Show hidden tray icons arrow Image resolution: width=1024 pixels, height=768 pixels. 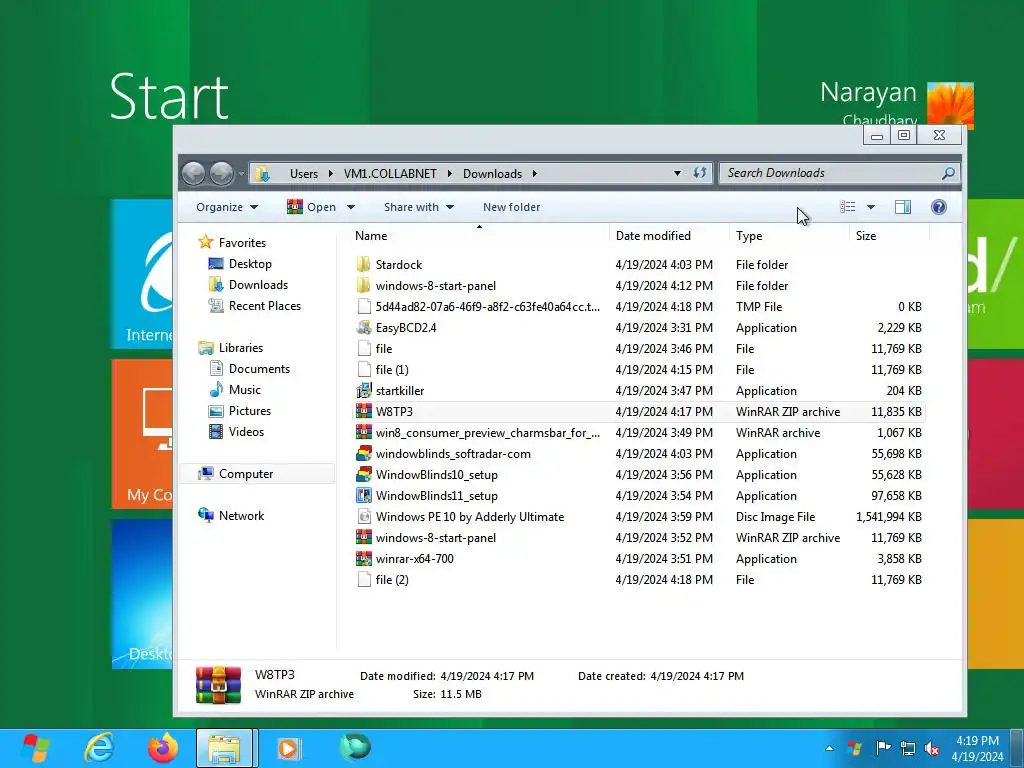coord(829,748)
